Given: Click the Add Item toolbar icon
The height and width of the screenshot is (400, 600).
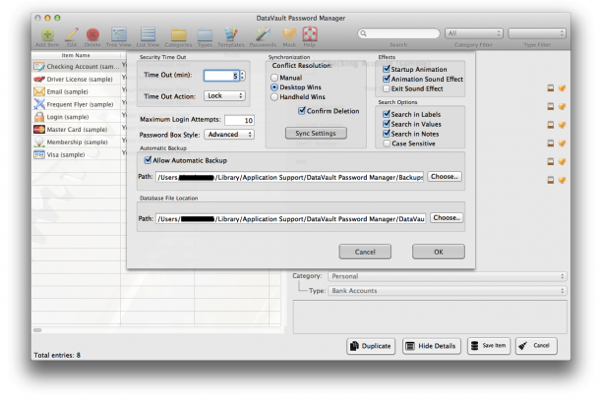Looking at the screenshot, I should [47, 35].
